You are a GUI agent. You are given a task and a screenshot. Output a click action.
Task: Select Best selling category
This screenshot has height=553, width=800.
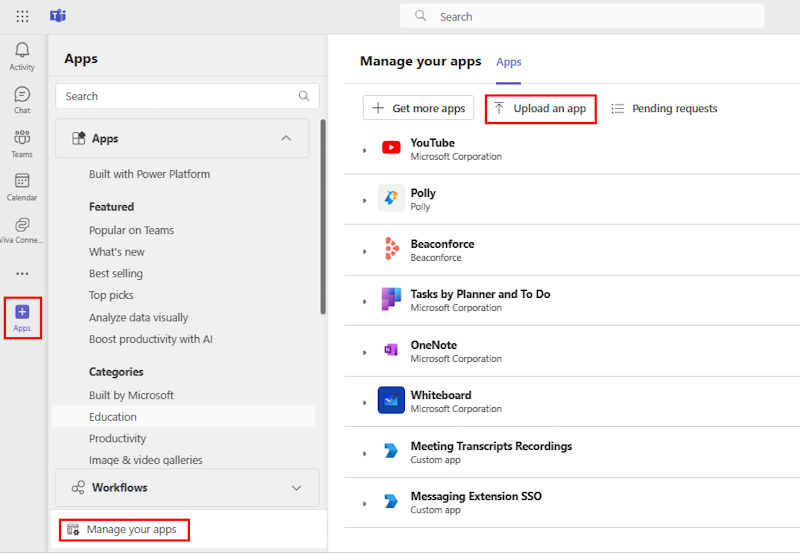tap(116, 273)
